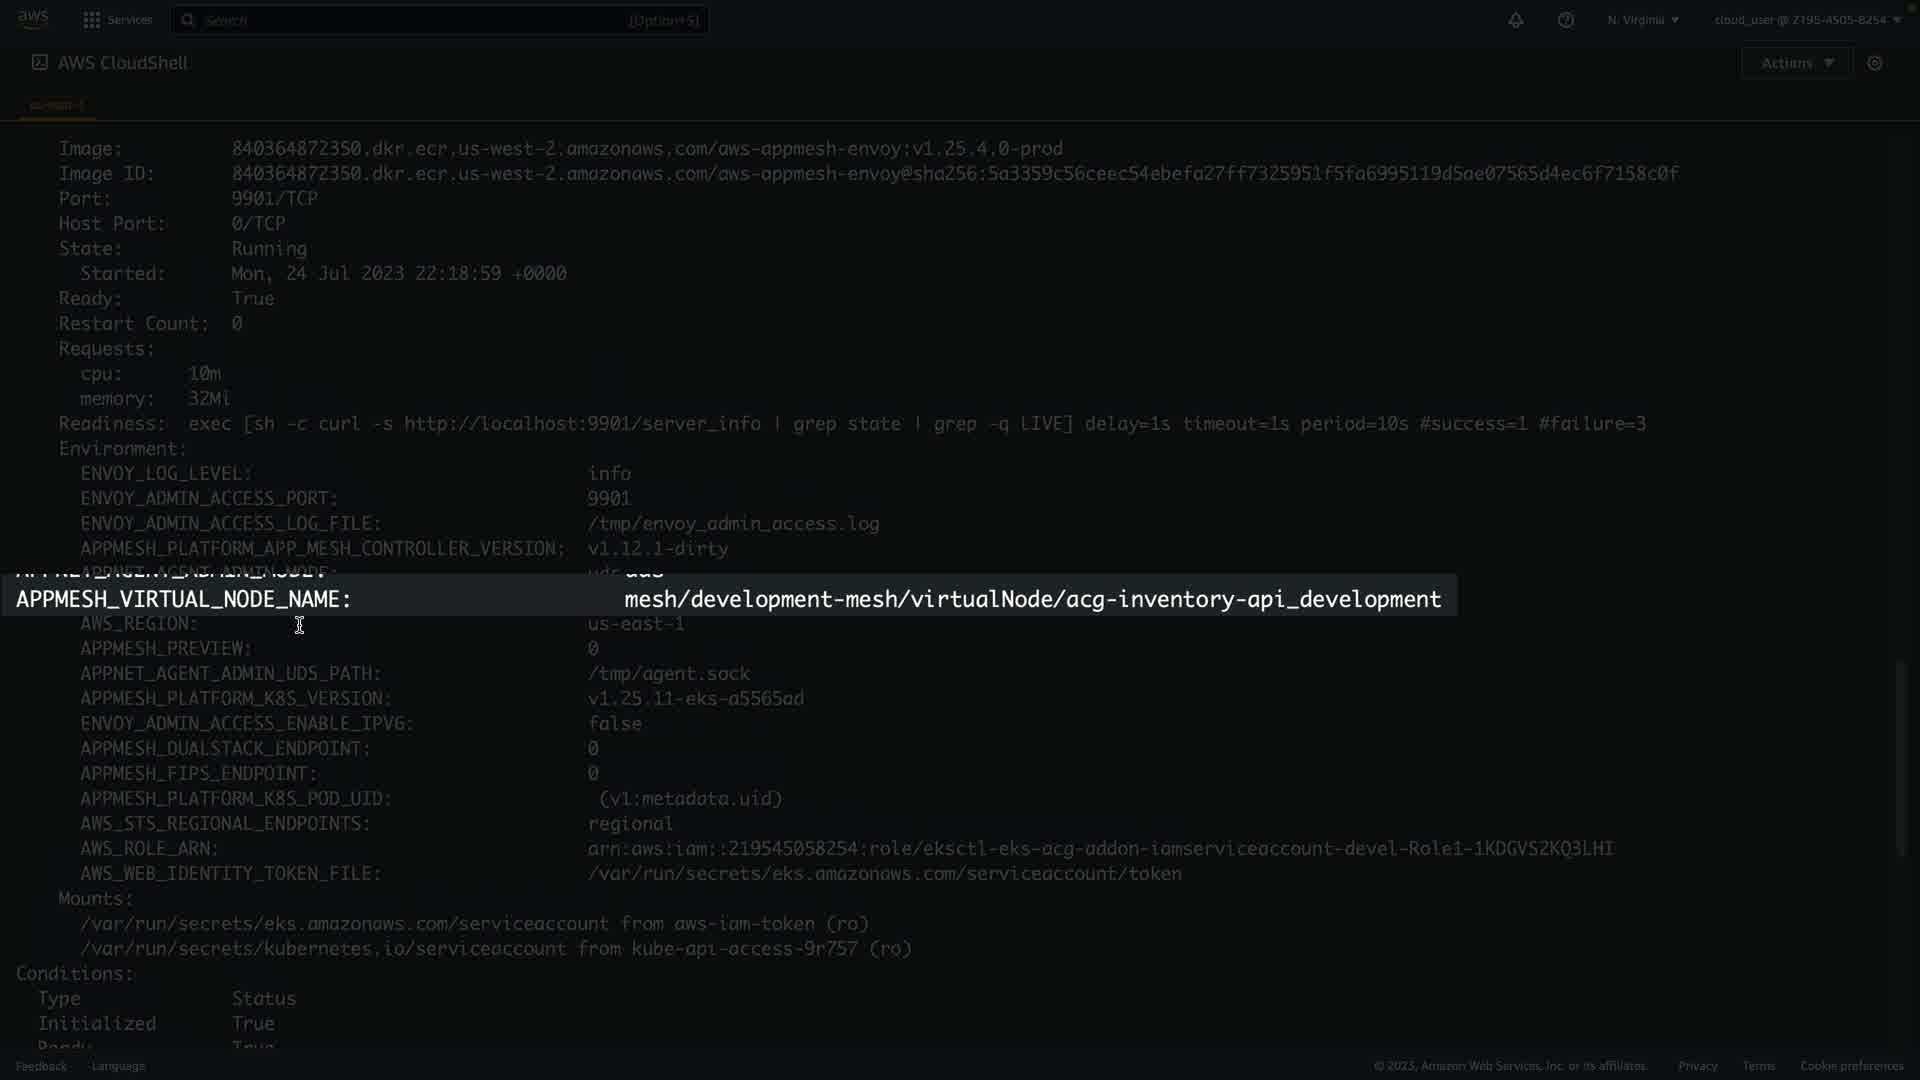Open the Language selector in footer

pos(118,1066)
